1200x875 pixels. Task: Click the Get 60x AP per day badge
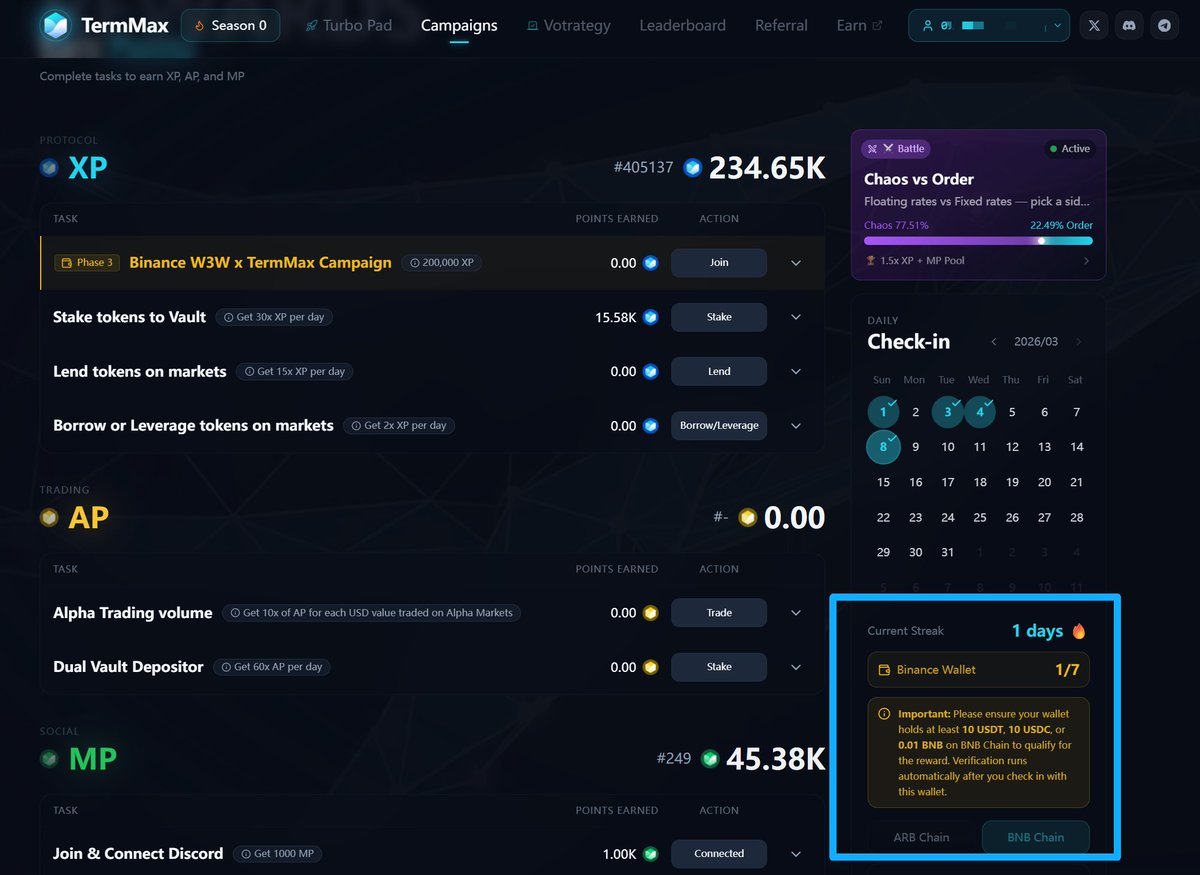[272, 667]
